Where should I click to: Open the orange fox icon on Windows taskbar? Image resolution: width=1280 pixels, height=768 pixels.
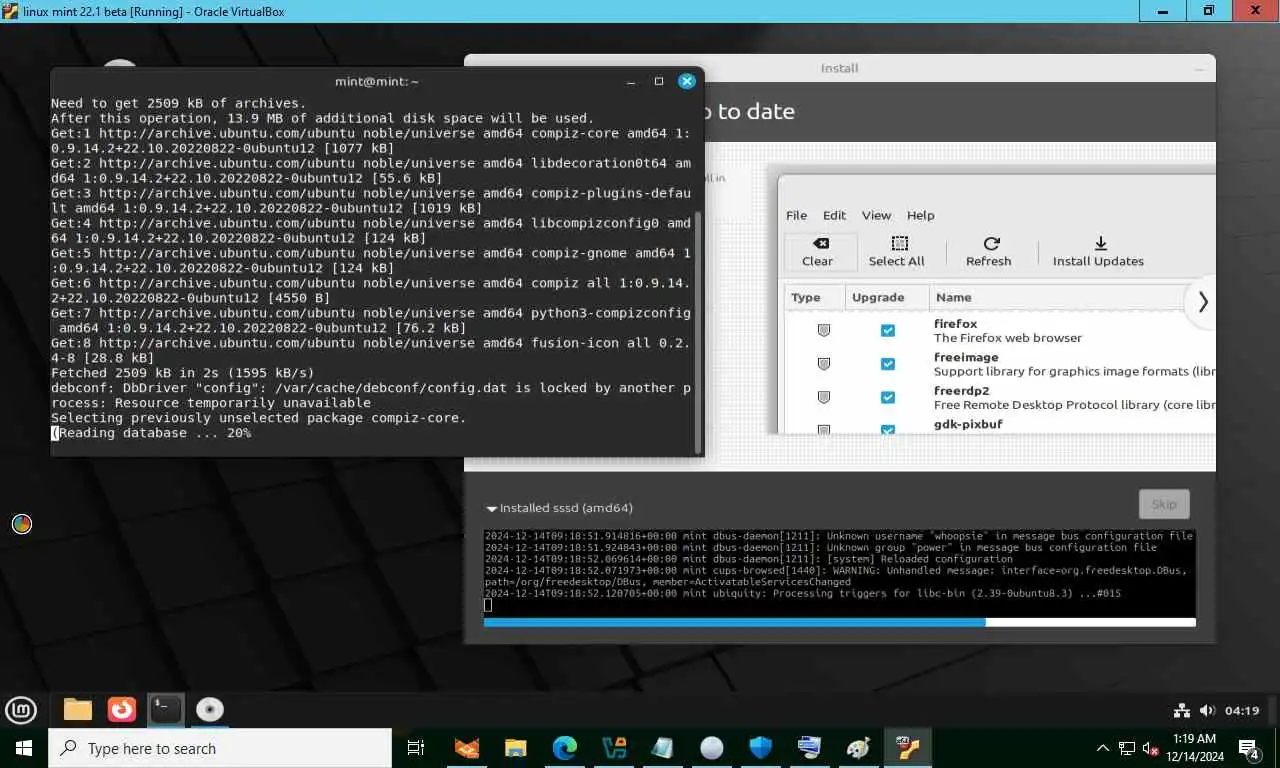tap(467, 748)
